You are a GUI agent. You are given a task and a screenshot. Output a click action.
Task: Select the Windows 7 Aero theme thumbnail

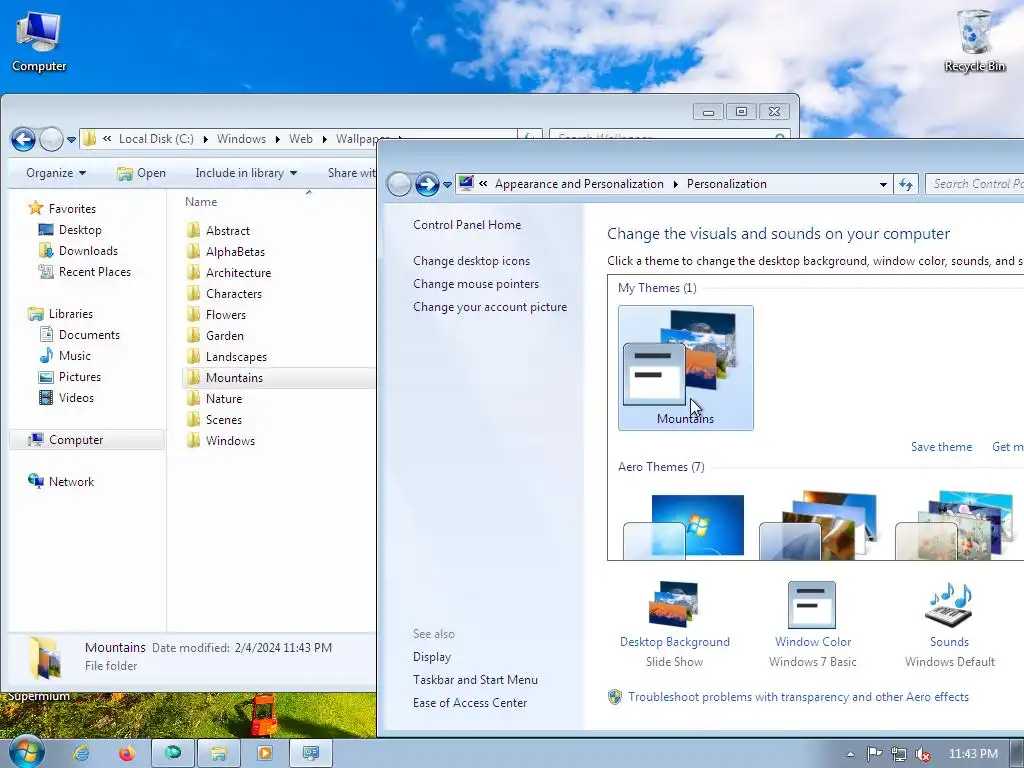(x=684, y=526)
